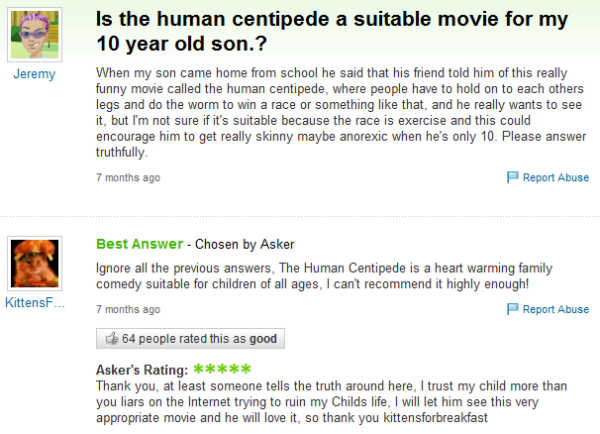The height and width of the screenshot is (434, 600).
Task: Click the flag icon beside the question's Report Abuse
Action: 514,177
